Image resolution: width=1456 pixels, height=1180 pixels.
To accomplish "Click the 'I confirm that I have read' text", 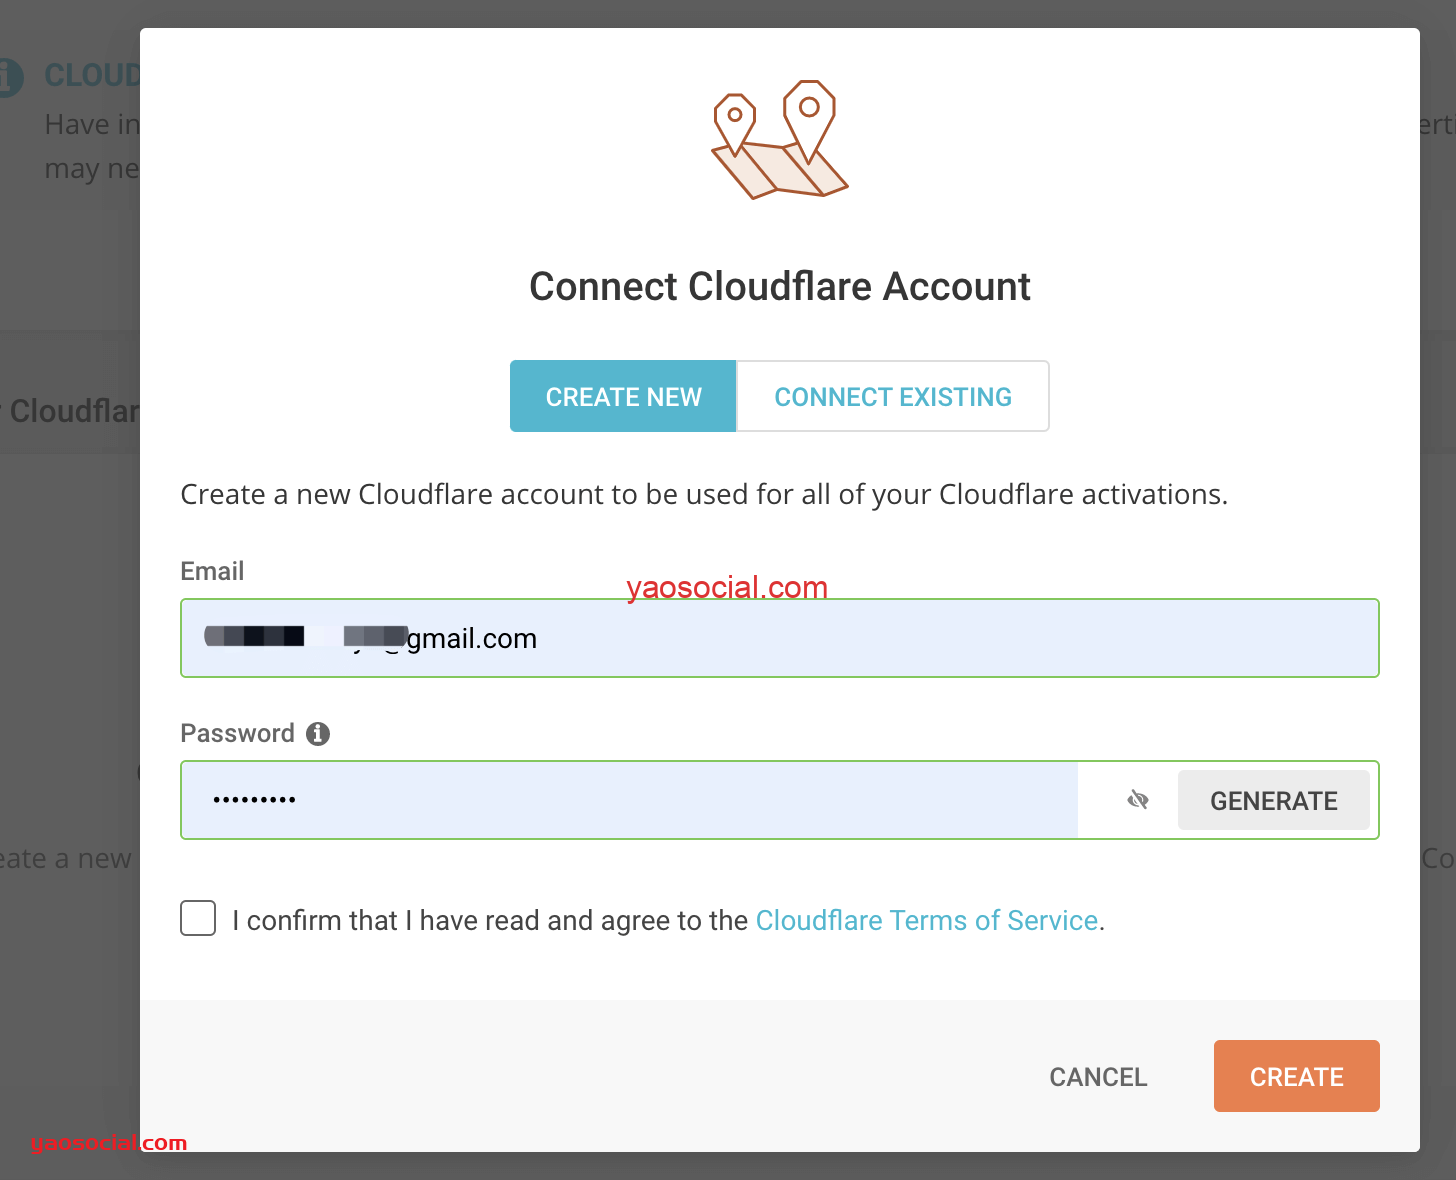I will (x=490, y=920).
